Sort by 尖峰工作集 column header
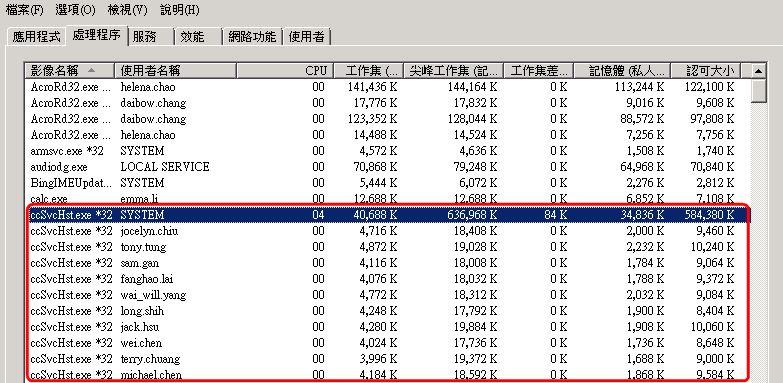The image size is (783, 383). coord(453,70)
